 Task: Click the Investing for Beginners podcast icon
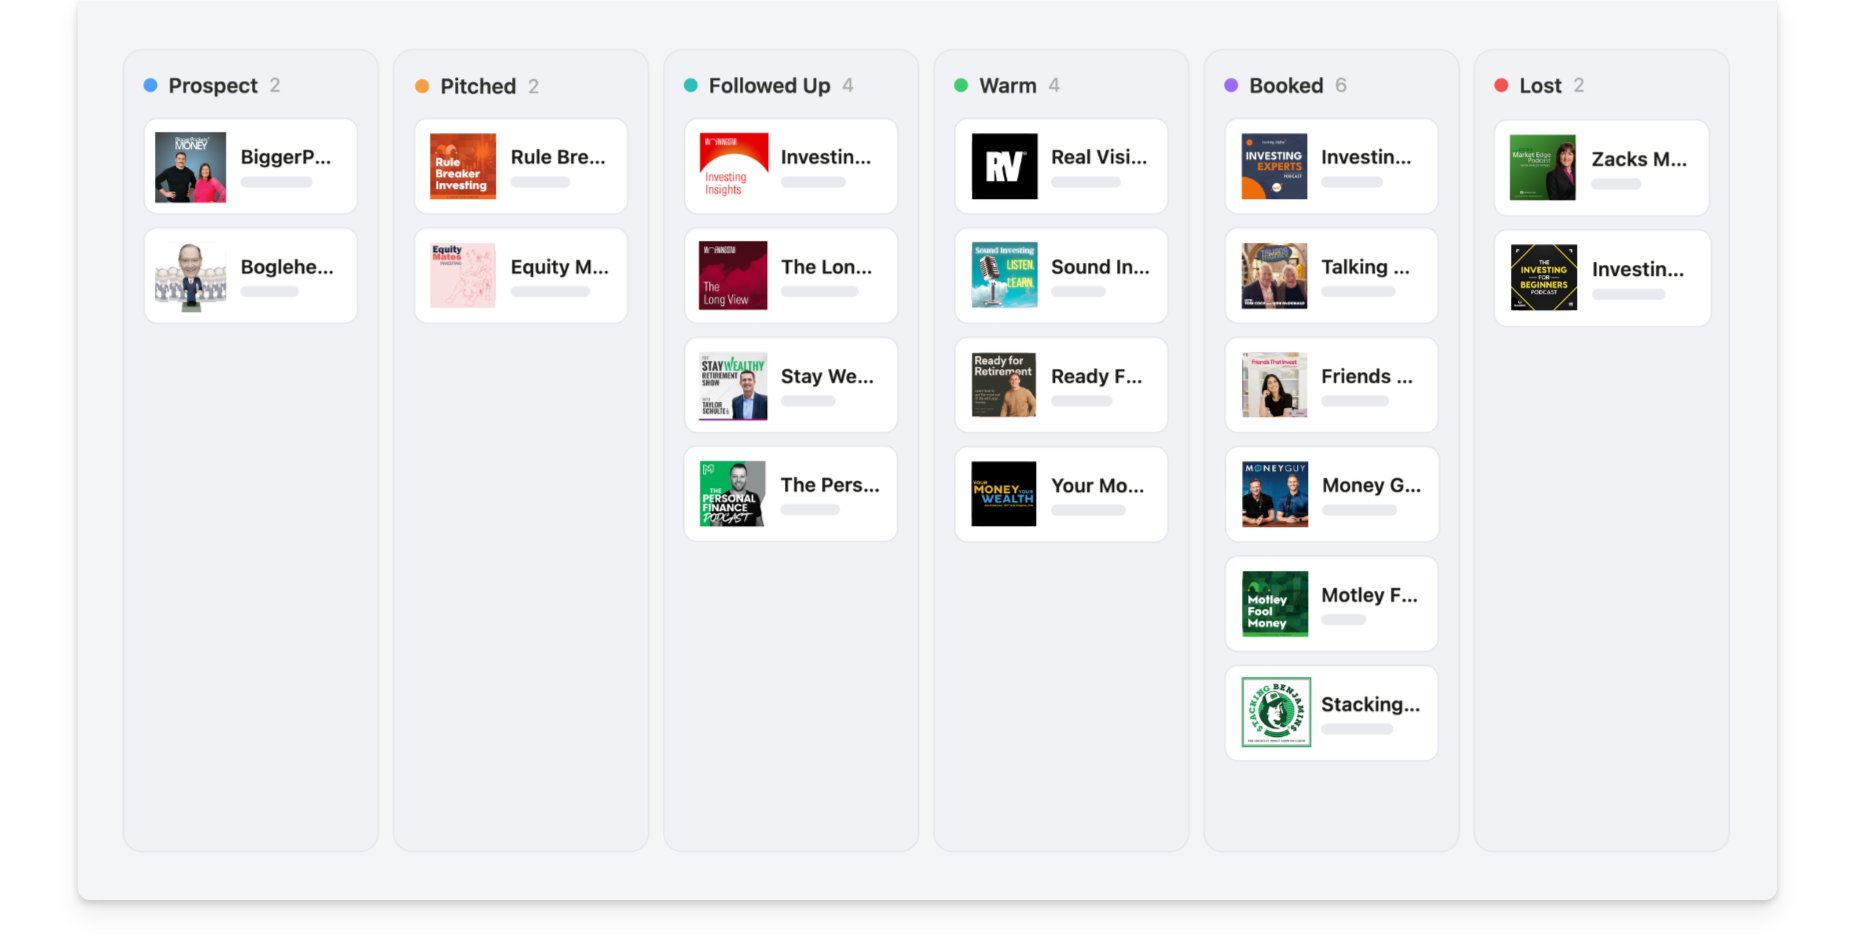coord(1543,278)
